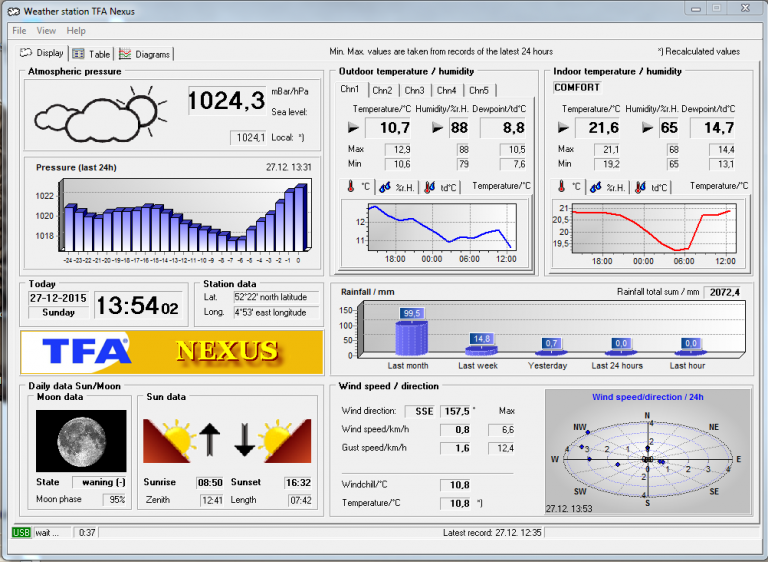Open the View menu
Screen dimensions: 768x562
47,31
